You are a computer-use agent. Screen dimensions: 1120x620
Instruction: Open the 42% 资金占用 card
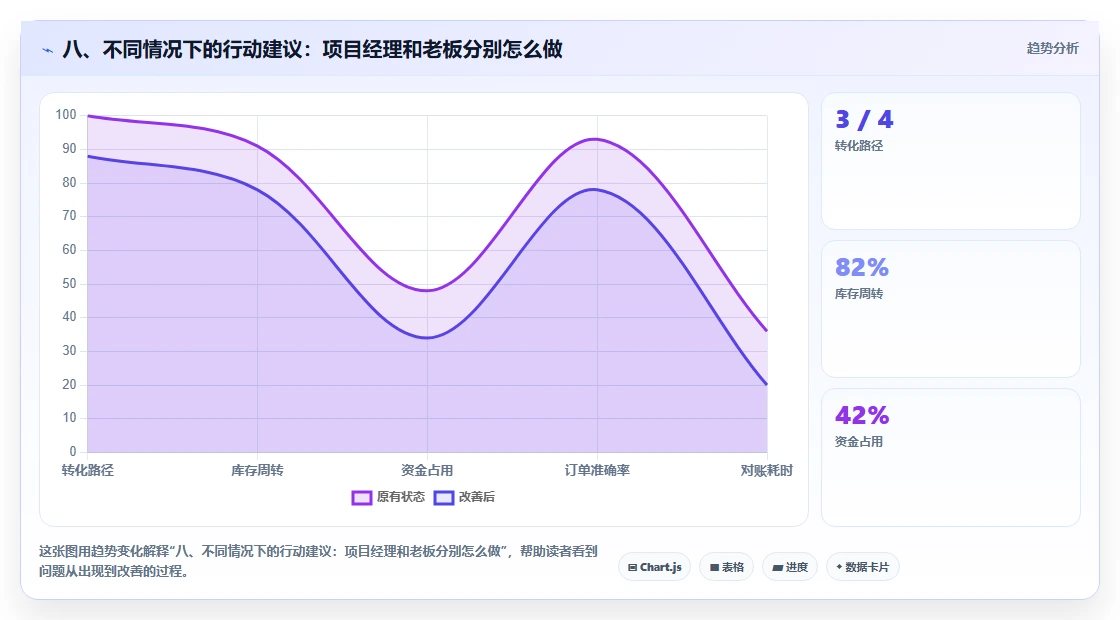(951, 457)
